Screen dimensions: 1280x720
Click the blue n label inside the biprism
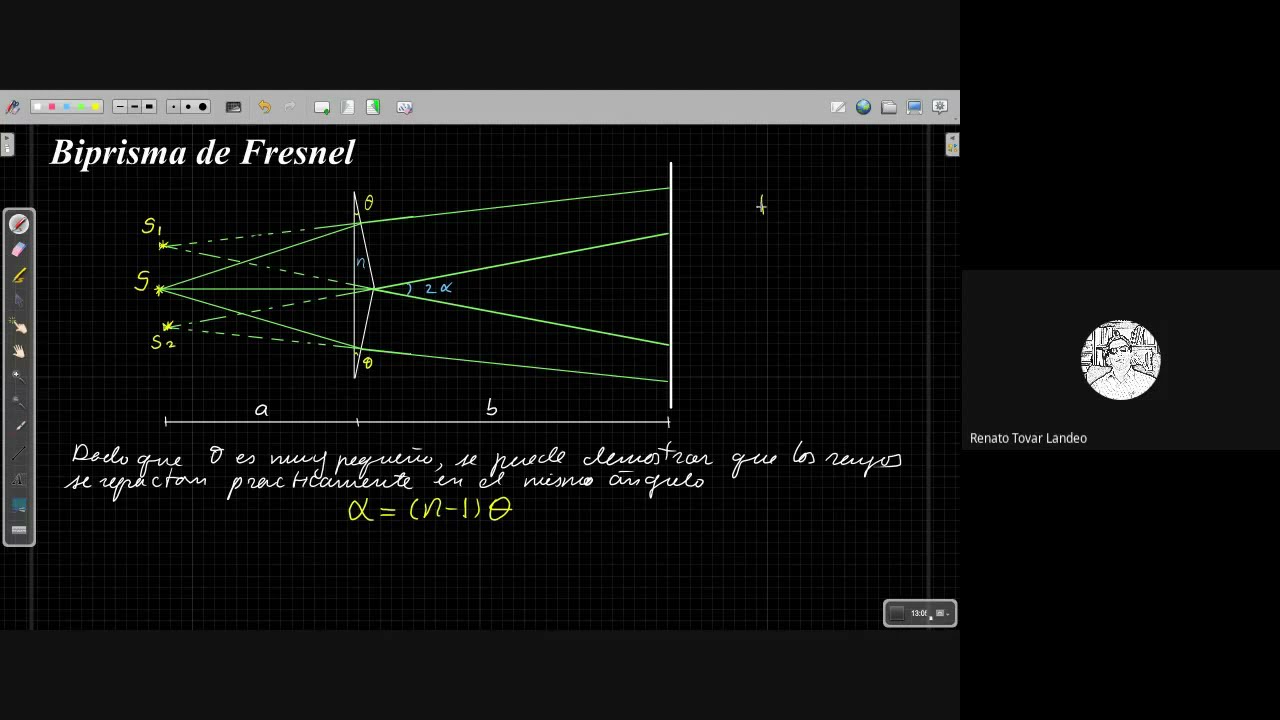tap(361, 263)
